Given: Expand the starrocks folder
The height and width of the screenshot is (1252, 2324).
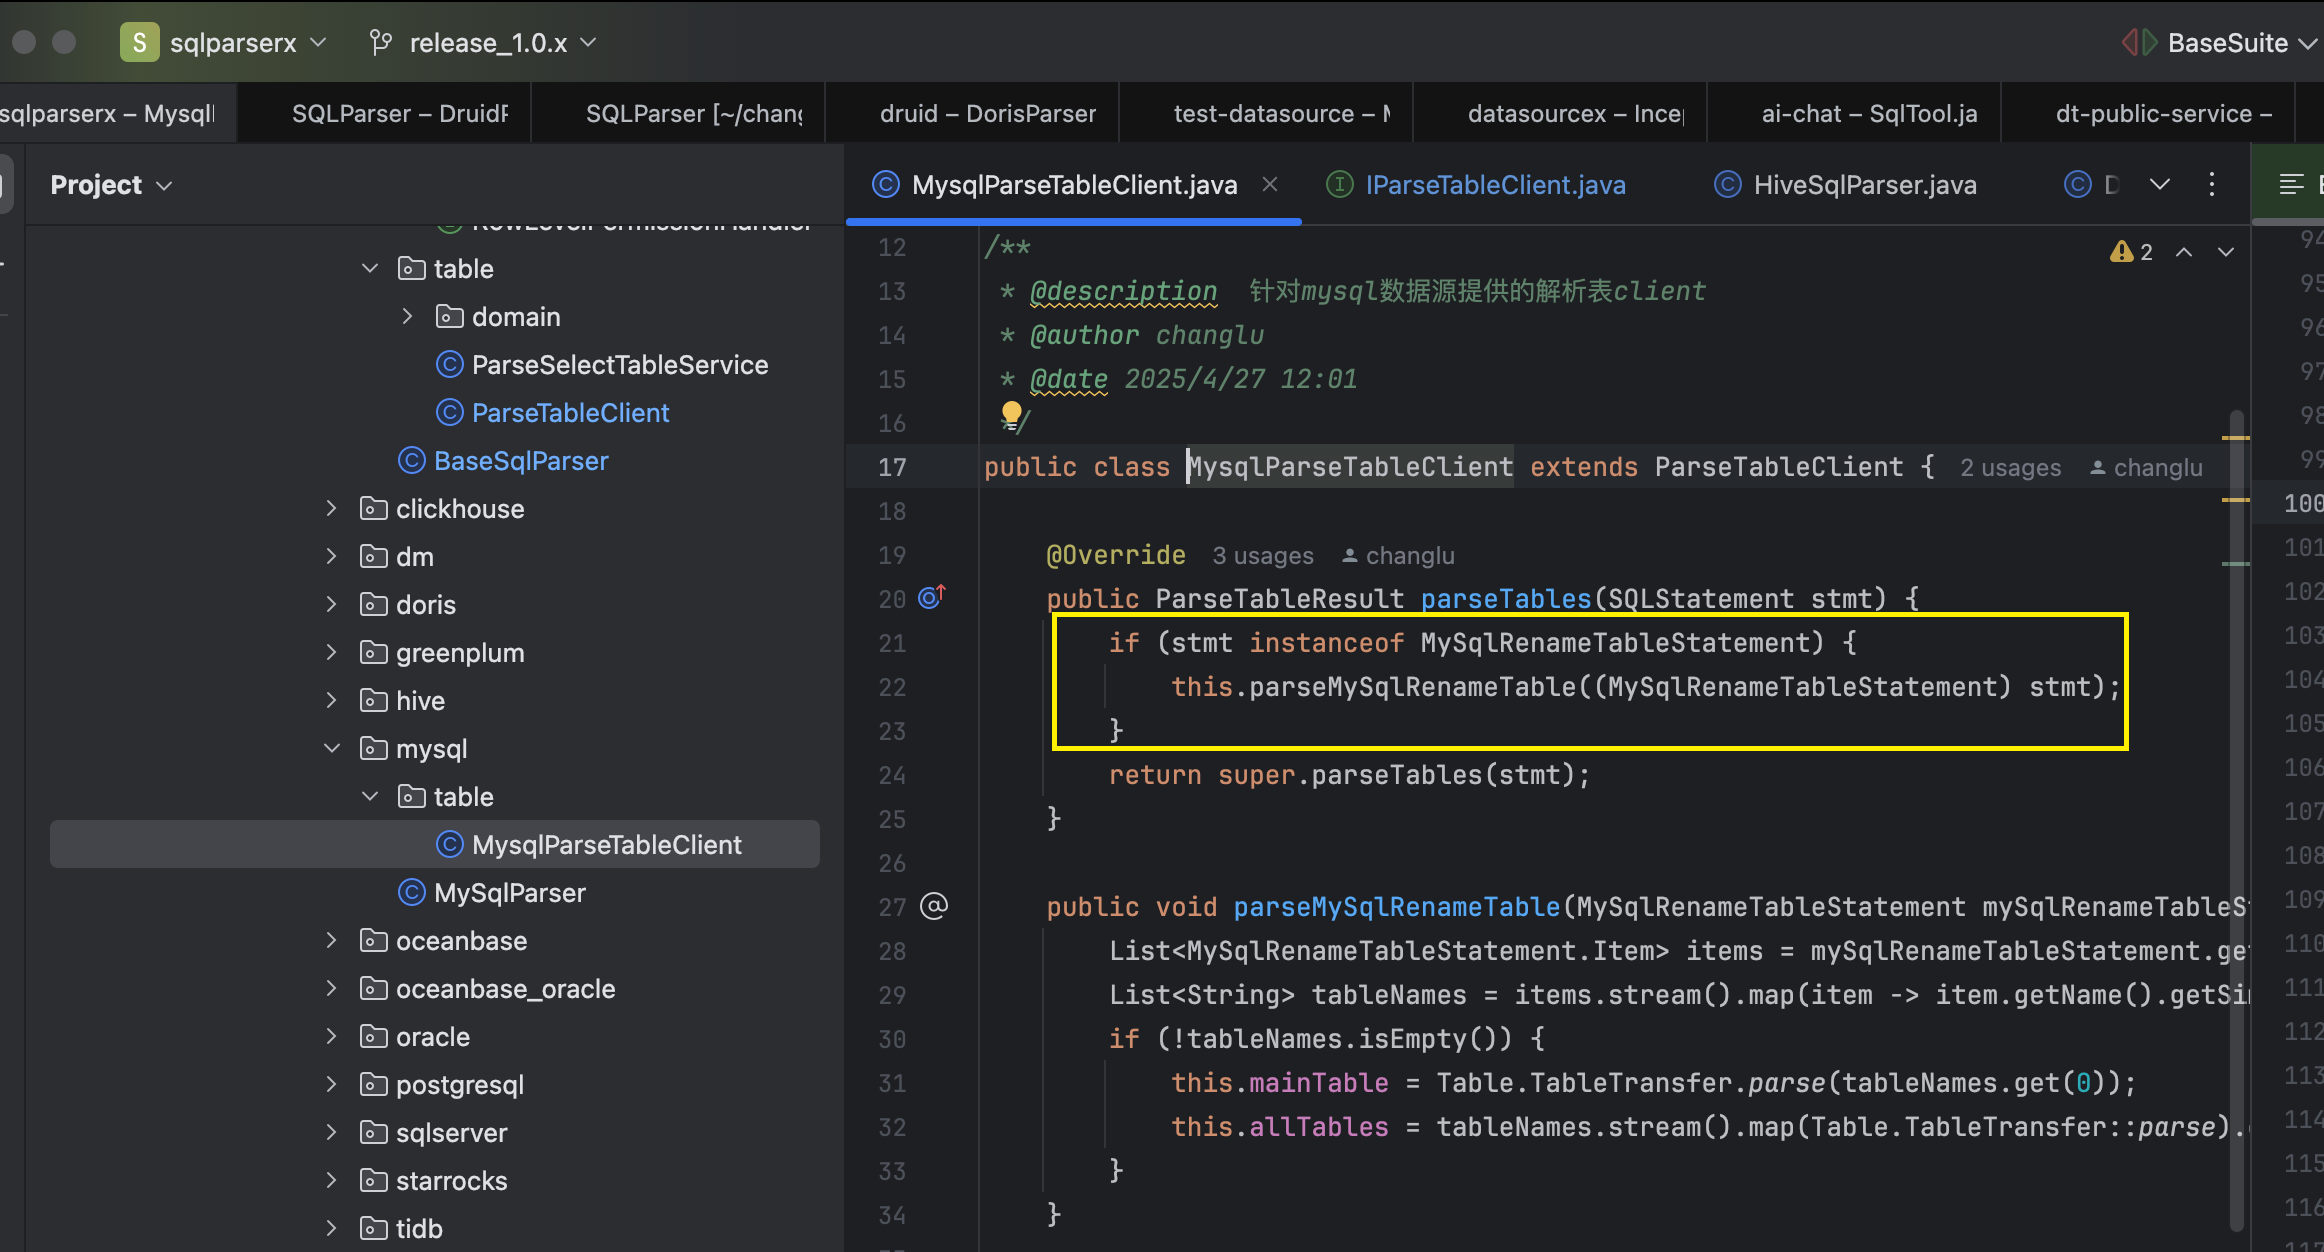Looking at the screenshot, I should (x=331, y=1180).
